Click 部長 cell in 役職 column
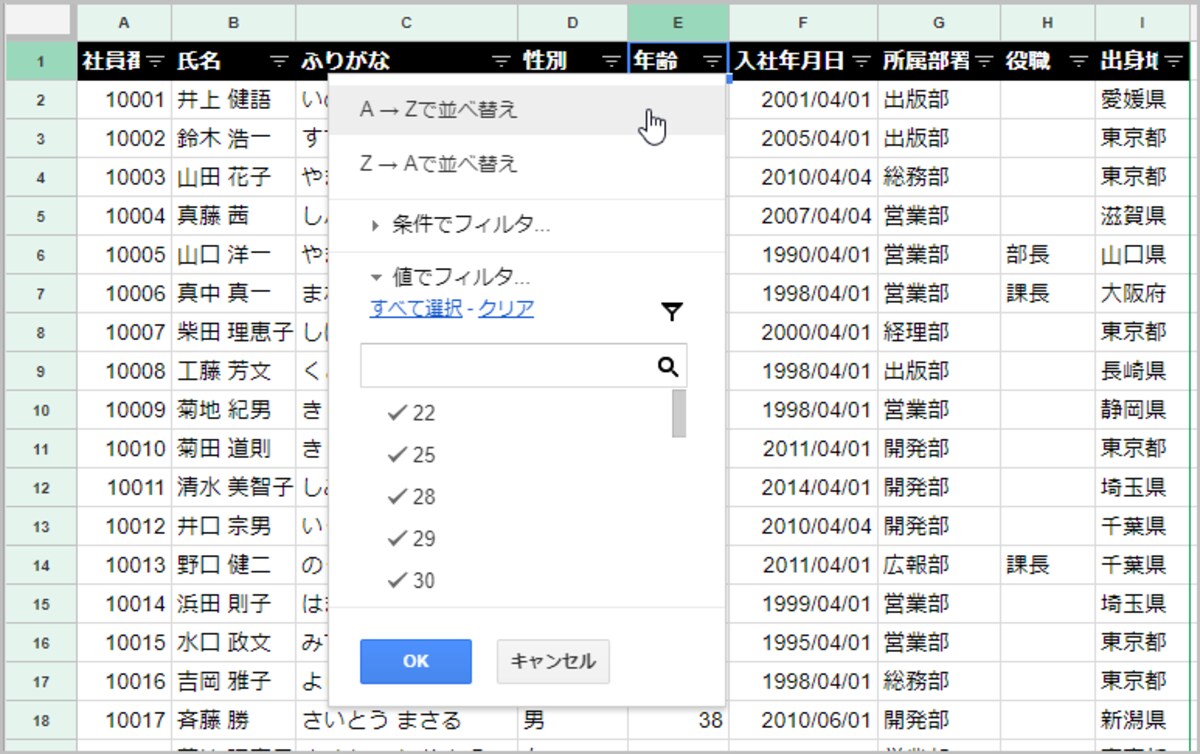Viewport: 1200px width, 754px height. pos(1047,255)
